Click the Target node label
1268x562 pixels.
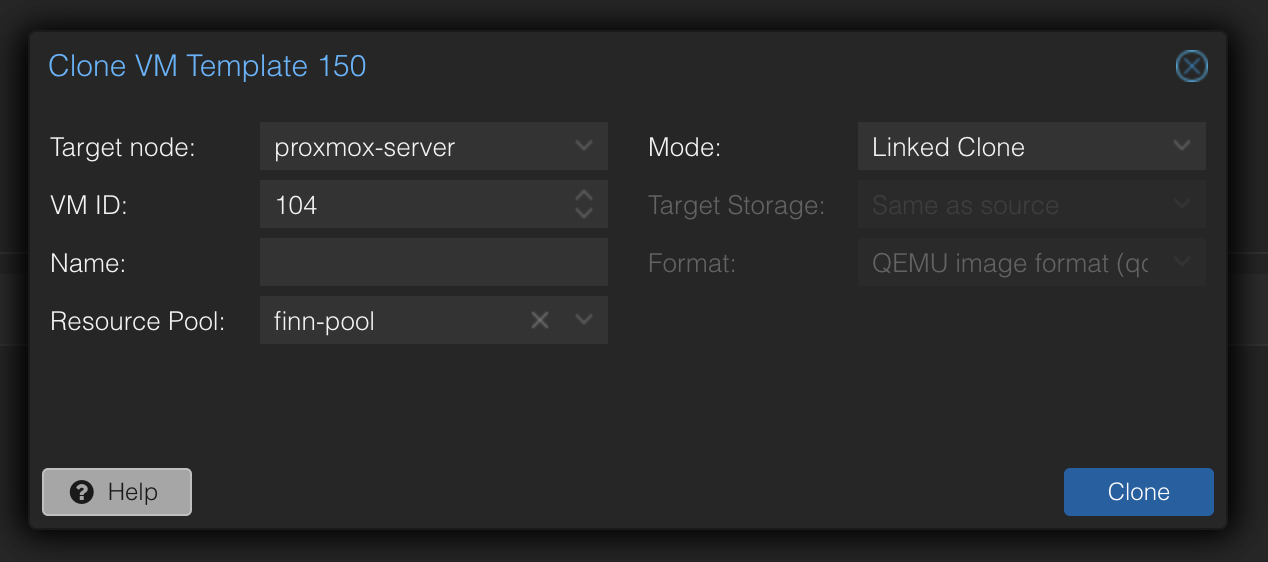point(122,148)
